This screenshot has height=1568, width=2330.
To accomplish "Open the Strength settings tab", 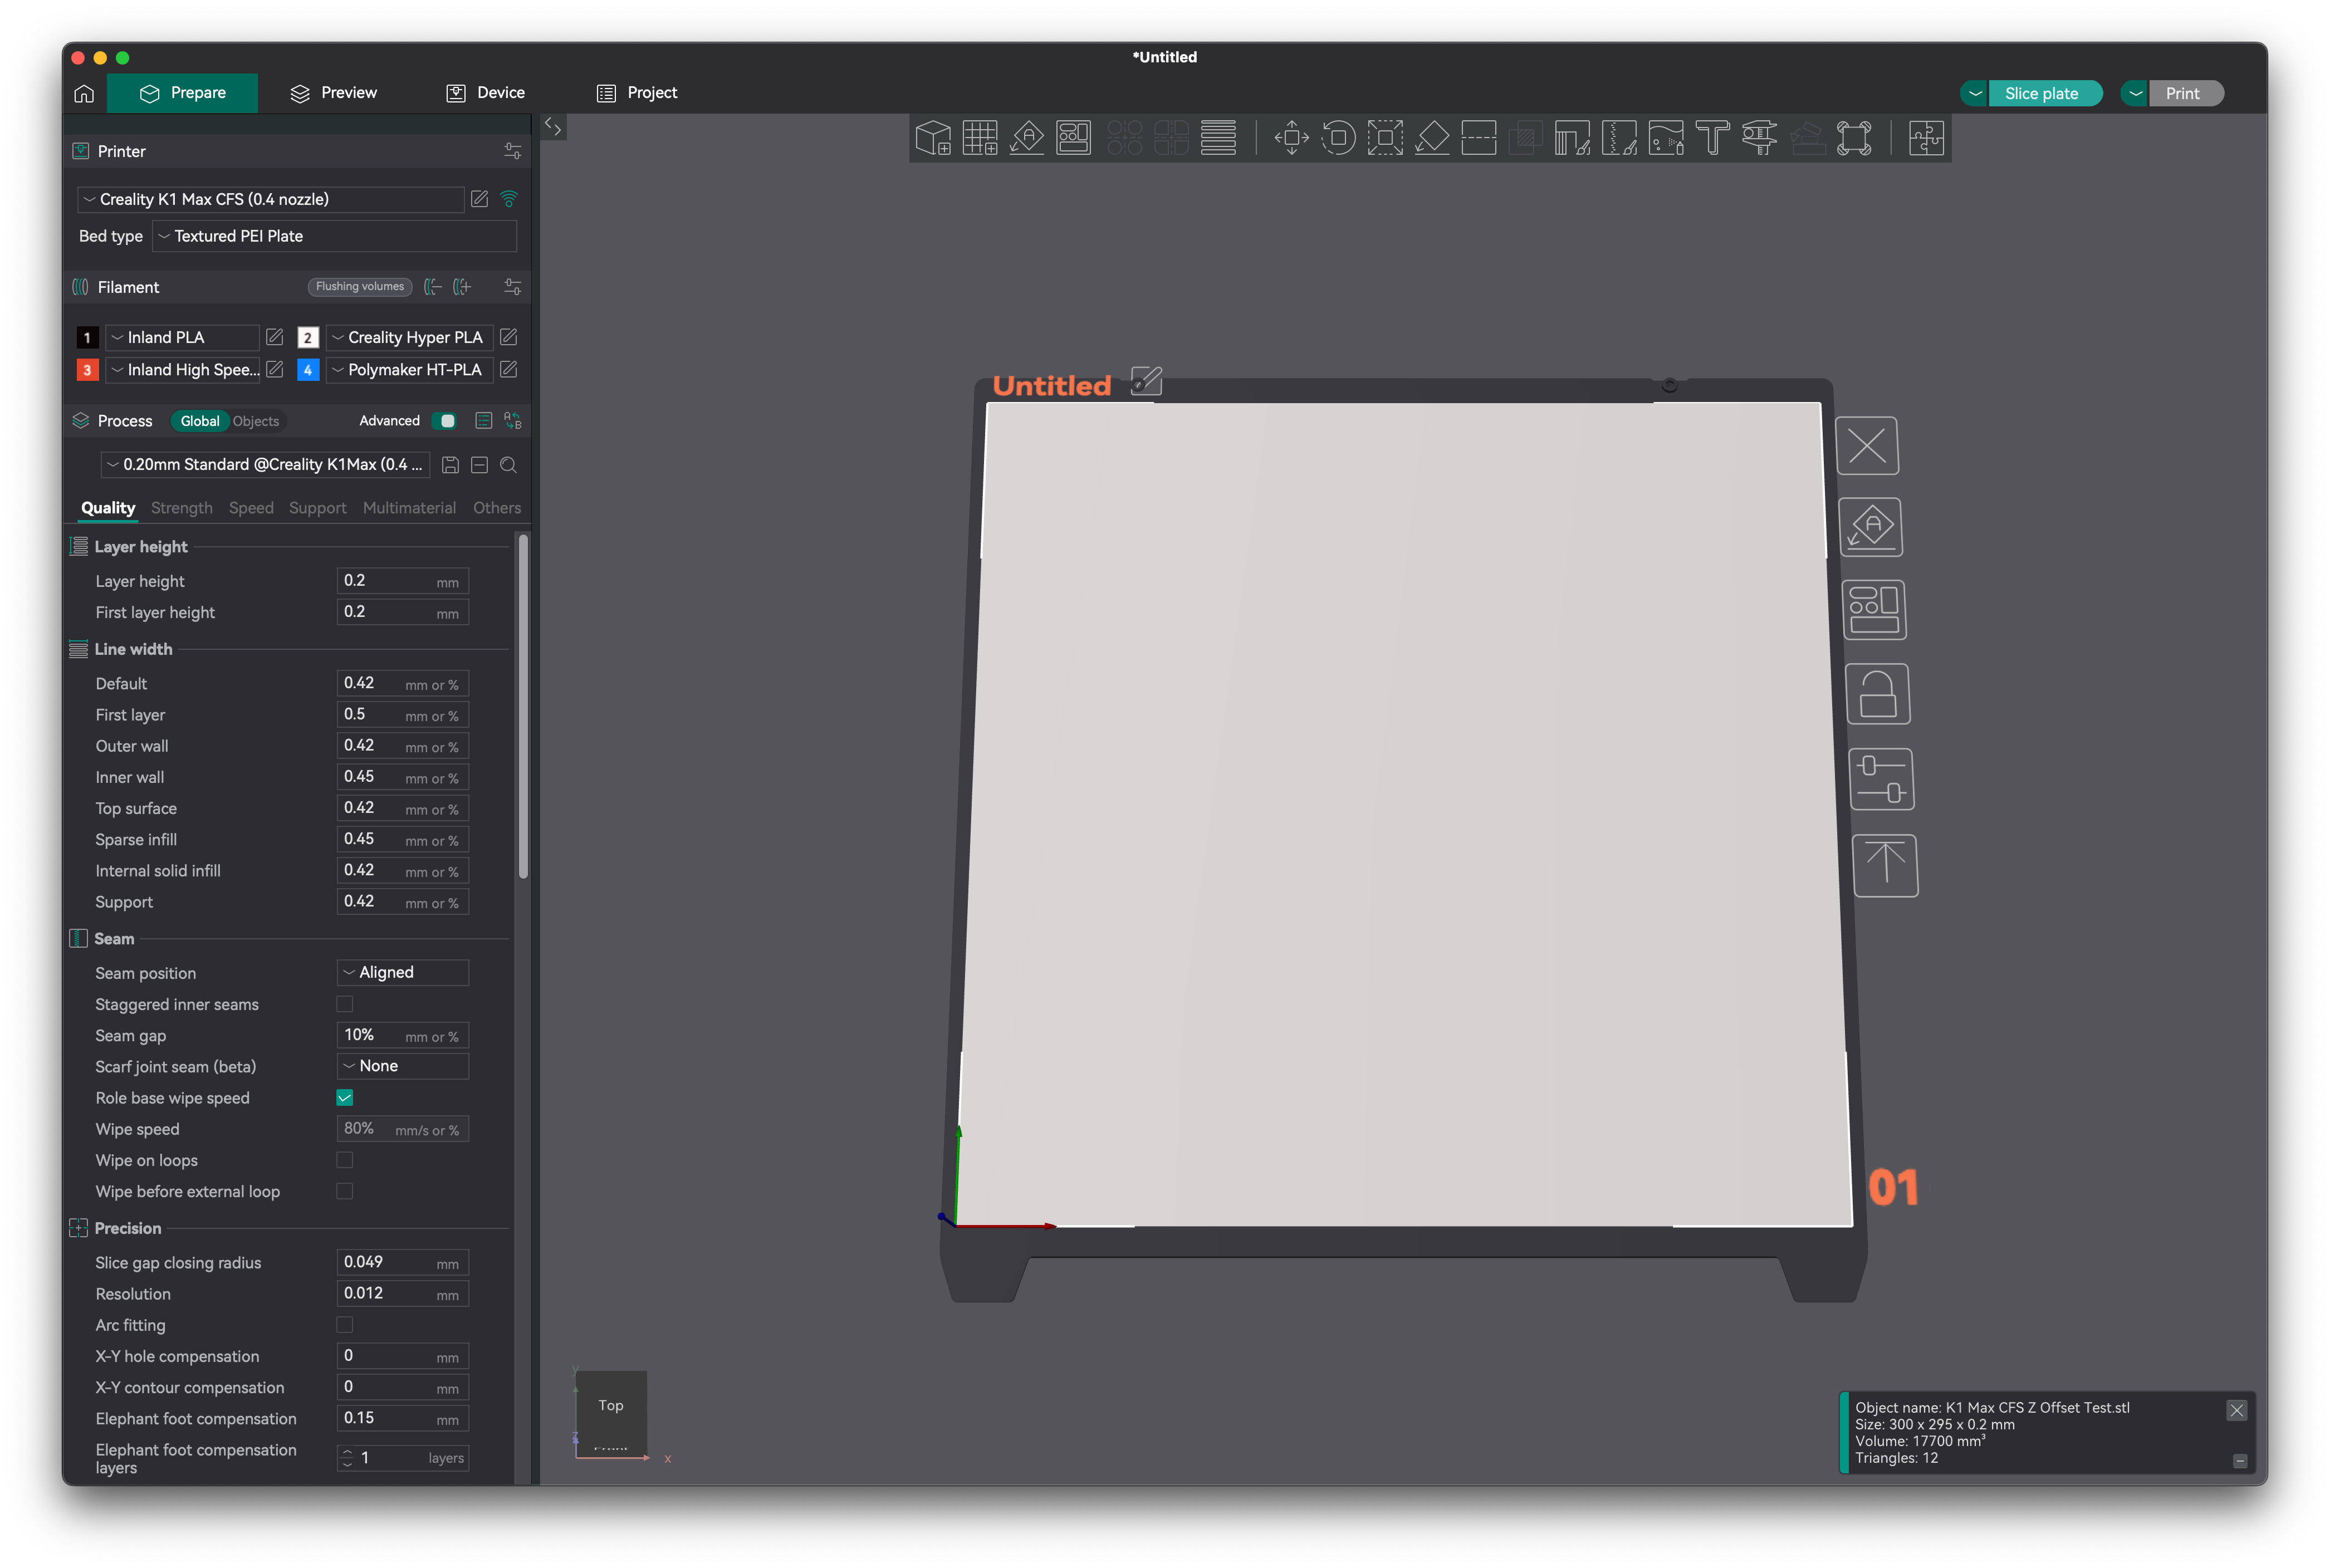I will pos(182,508).
